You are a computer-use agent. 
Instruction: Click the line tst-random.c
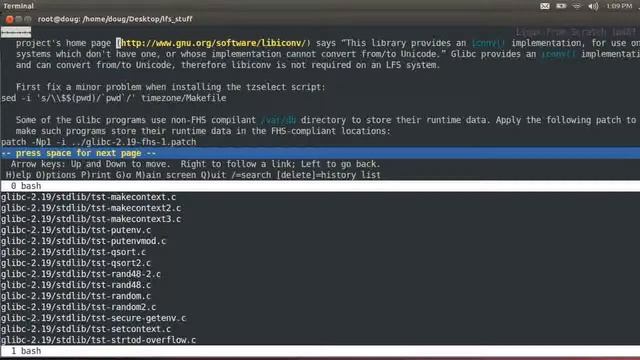coord(76,296)
